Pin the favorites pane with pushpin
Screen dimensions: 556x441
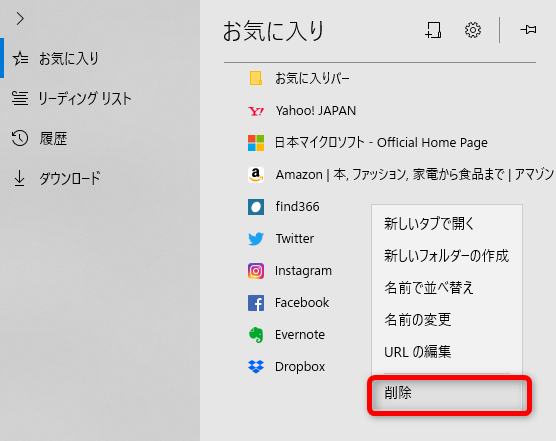(528, 29)
